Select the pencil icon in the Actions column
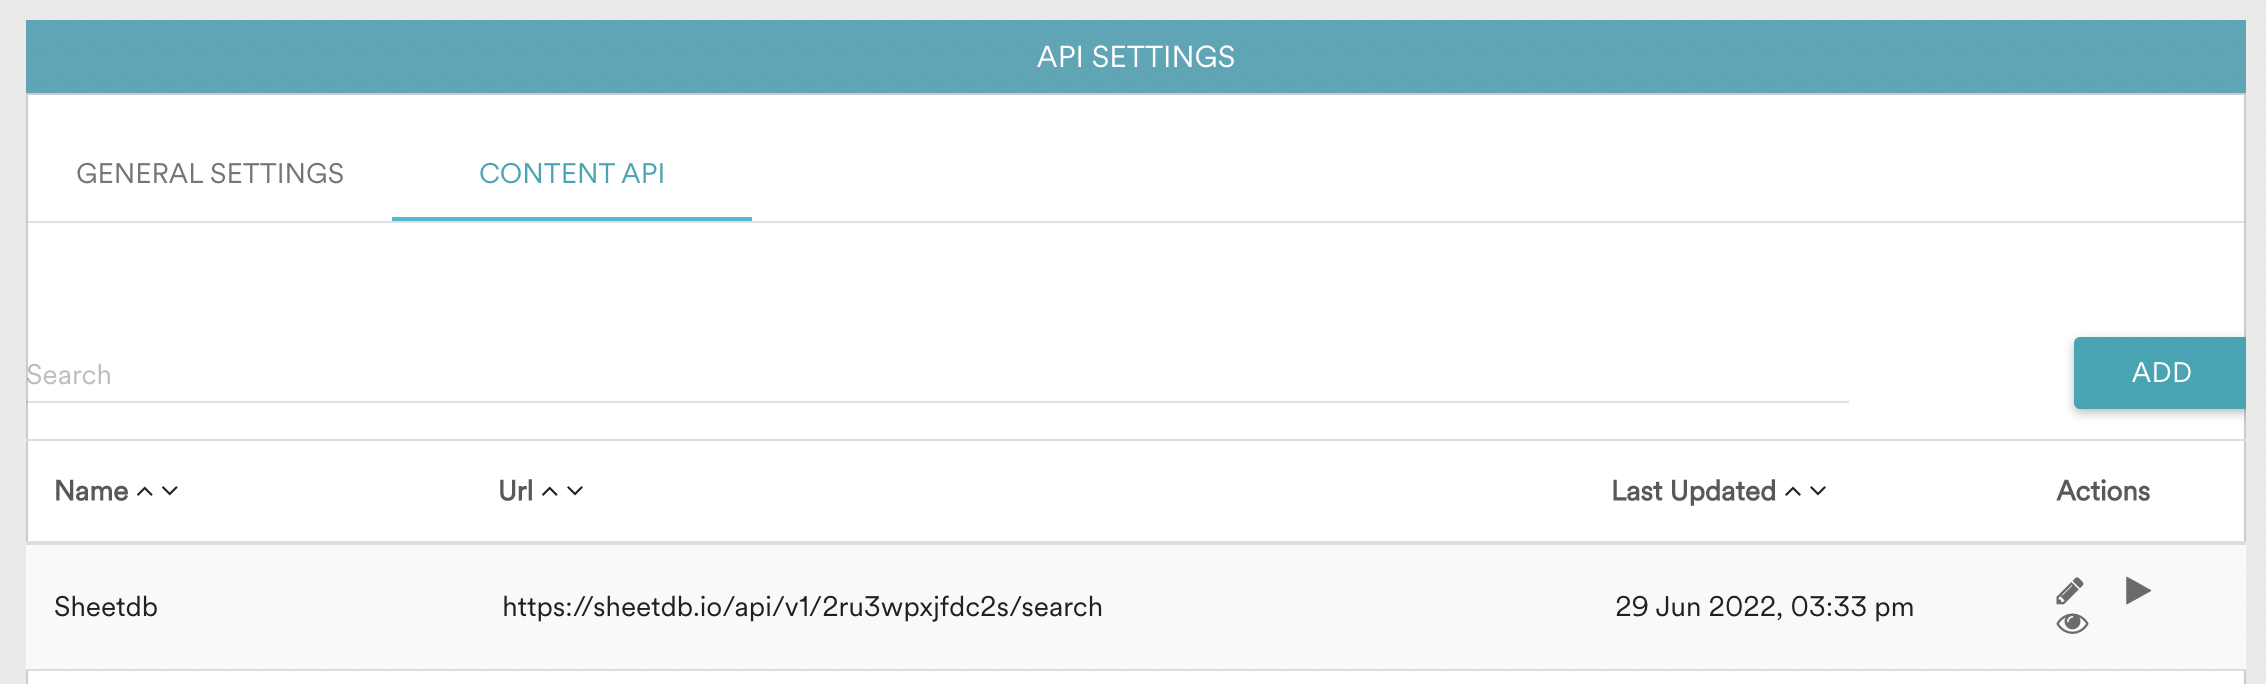2266x684 pixels. pyautogui.click(x=2069, y=590)
